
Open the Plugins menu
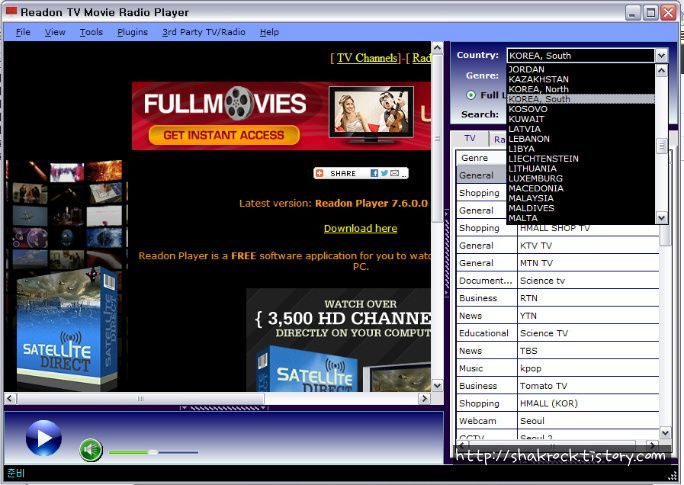[133, 32]
